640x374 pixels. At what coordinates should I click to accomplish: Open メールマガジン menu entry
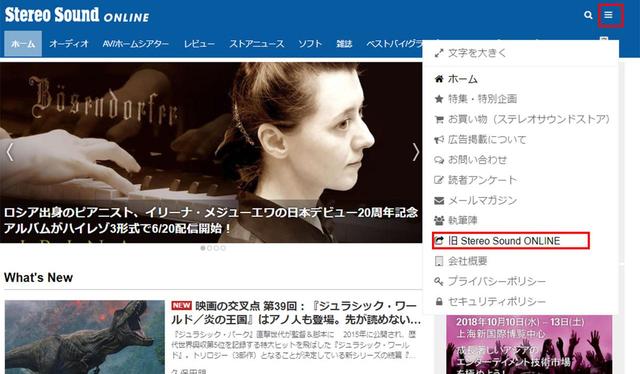click(482, 200)
